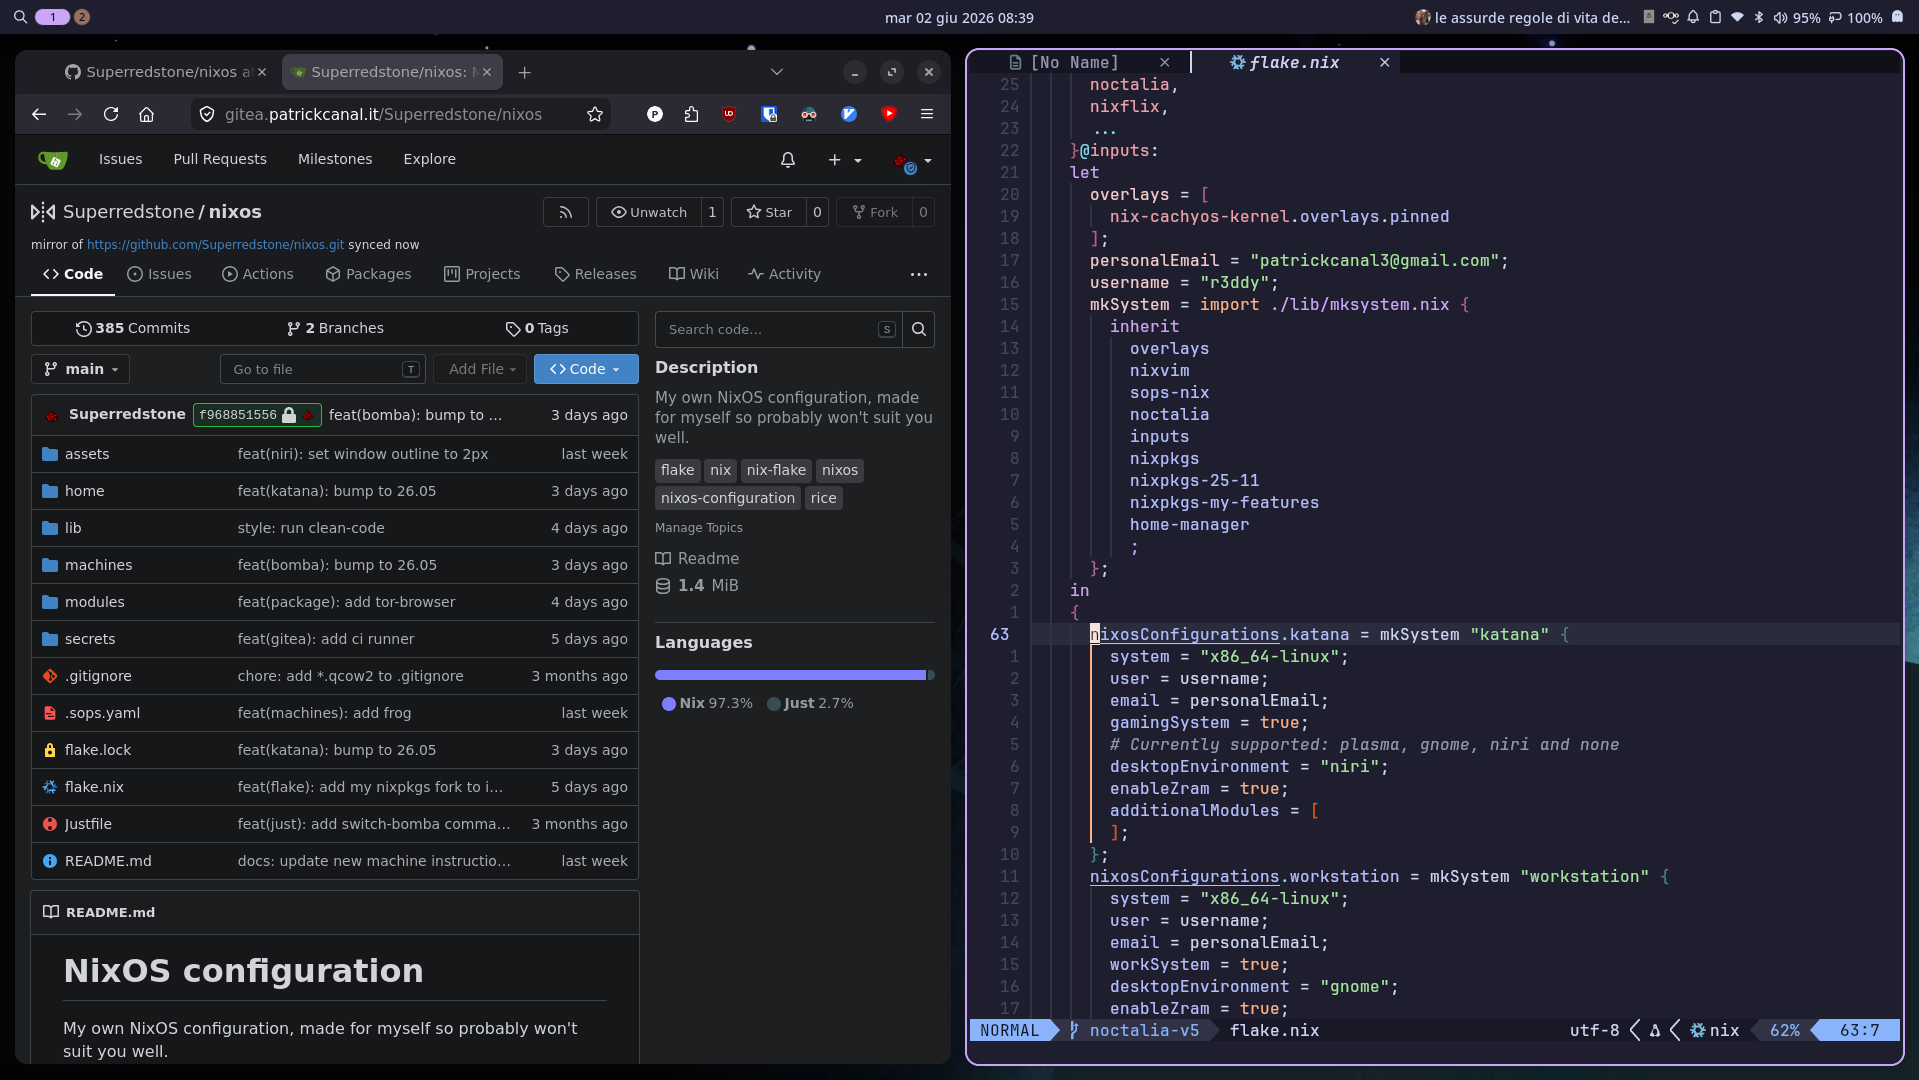Click the system notification bell
This screenshot has width=1919, height=1080.
pos(1693,17)
